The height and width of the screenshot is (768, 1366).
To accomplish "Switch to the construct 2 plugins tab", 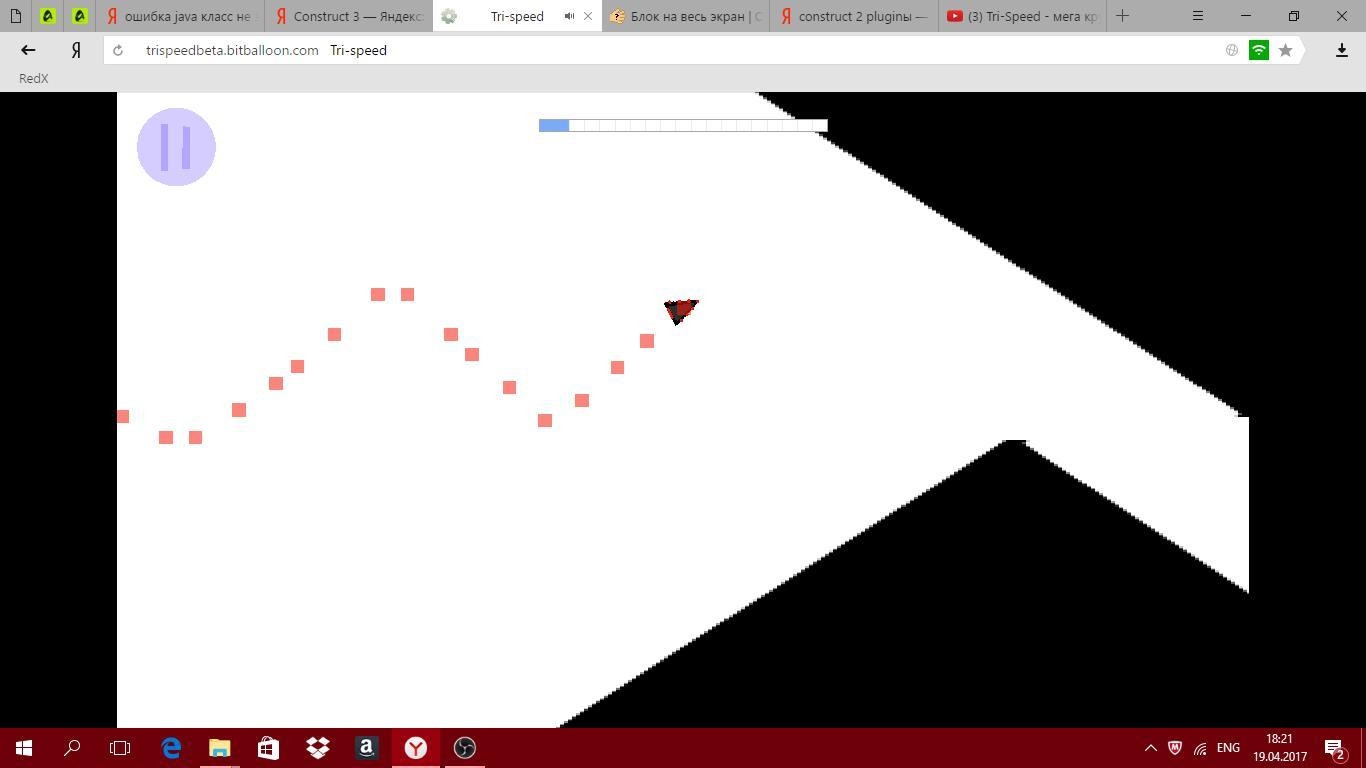I will coord(853,16).
